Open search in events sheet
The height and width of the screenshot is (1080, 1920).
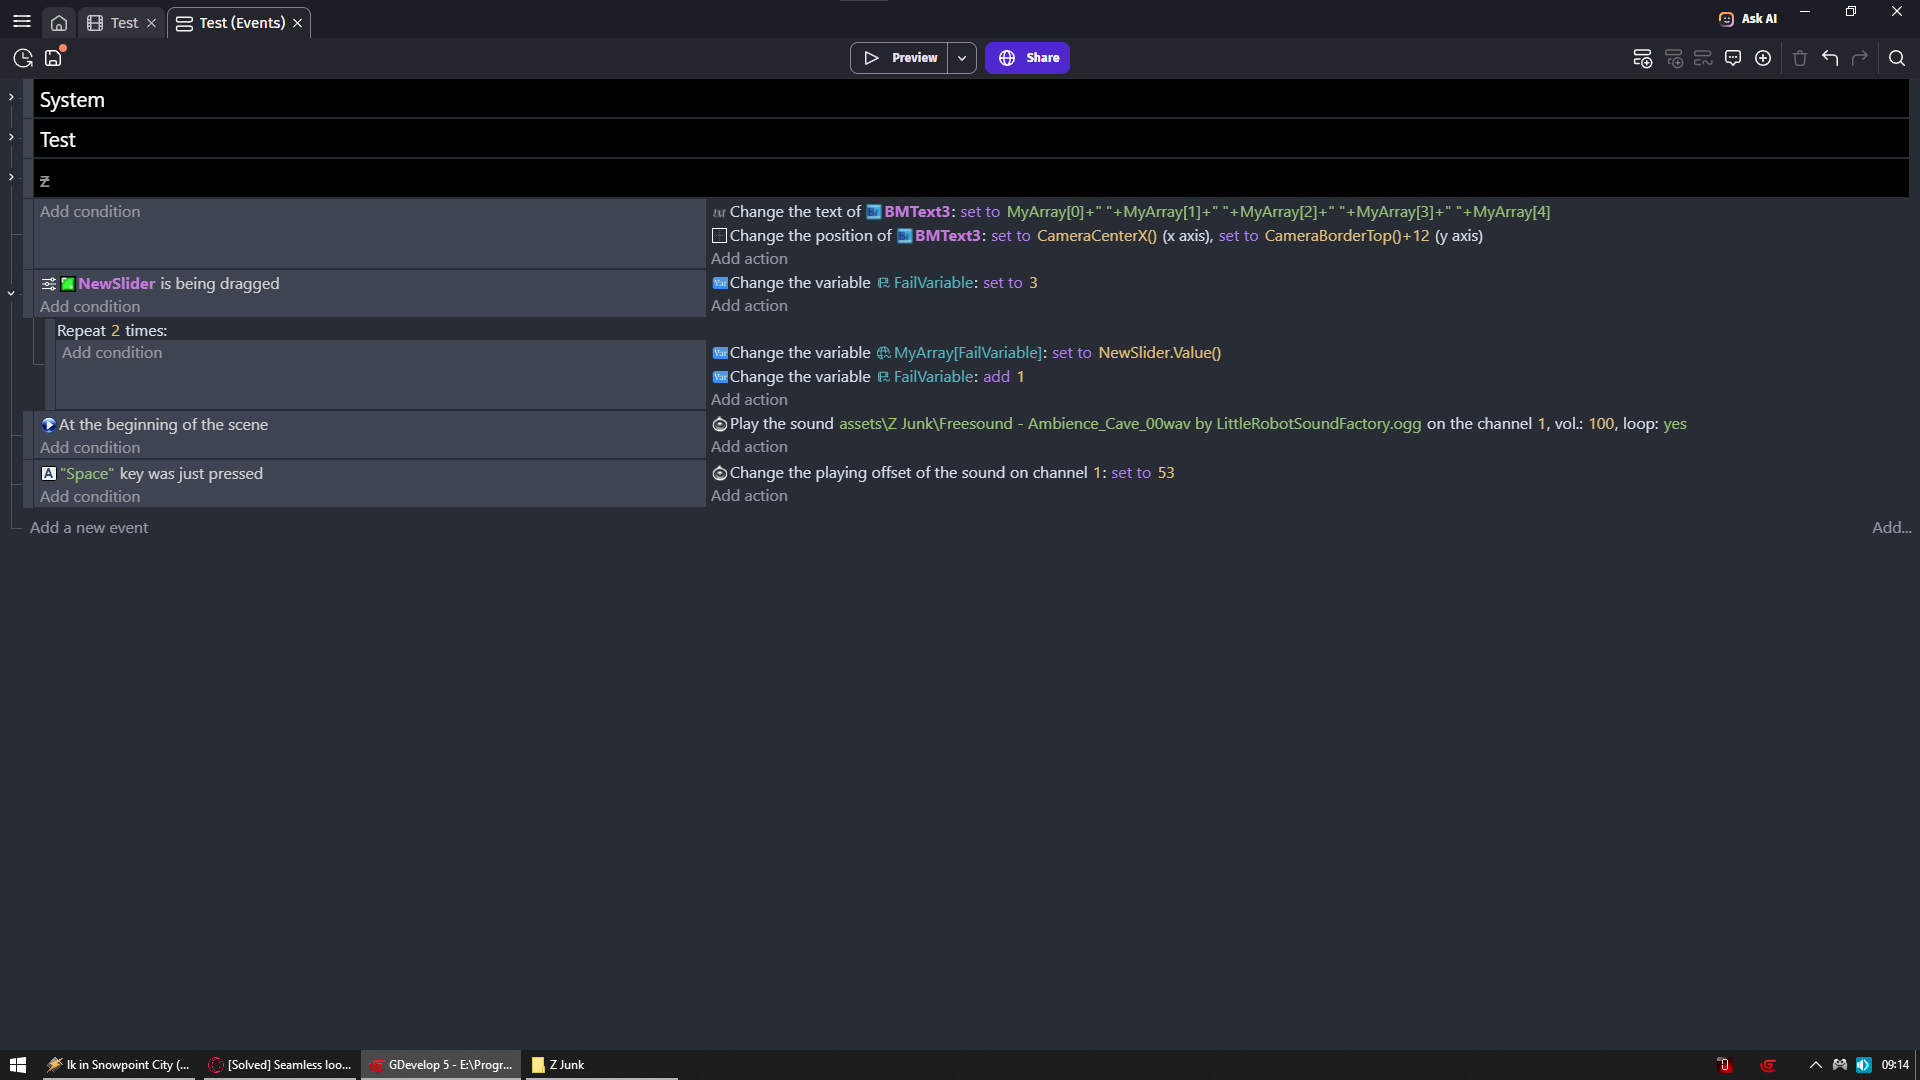click(1897, 58)
